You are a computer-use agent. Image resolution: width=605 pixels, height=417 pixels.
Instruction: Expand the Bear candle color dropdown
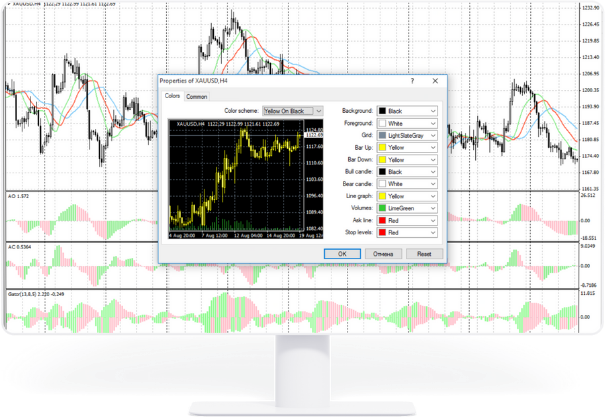pyautogui.click(x=407, y=184)
